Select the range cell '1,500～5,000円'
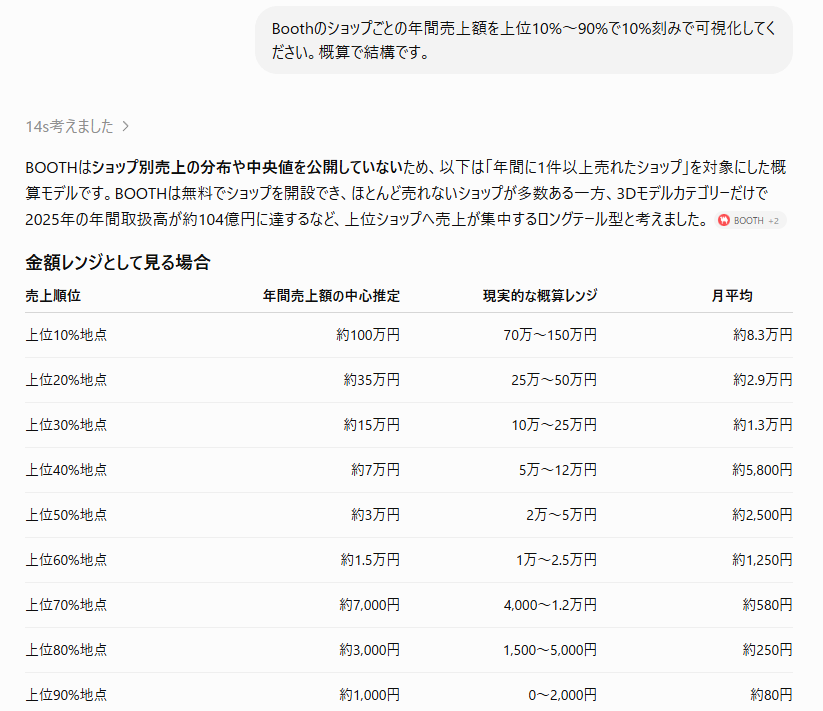 point(550,651)
